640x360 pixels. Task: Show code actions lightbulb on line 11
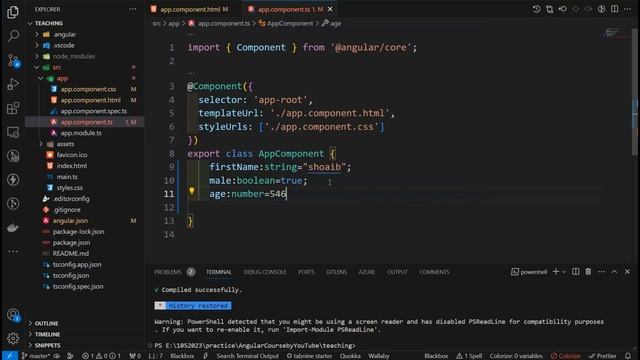(x=191, y=190)
